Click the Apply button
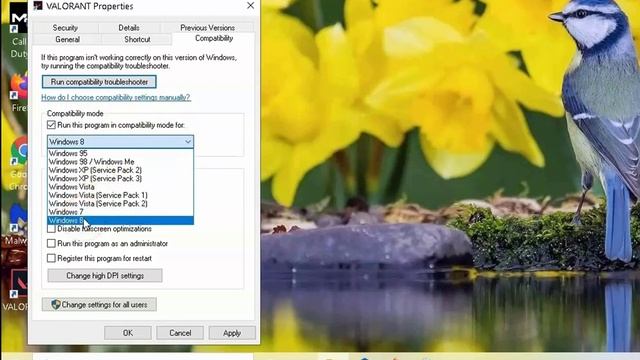 [232, 333]
